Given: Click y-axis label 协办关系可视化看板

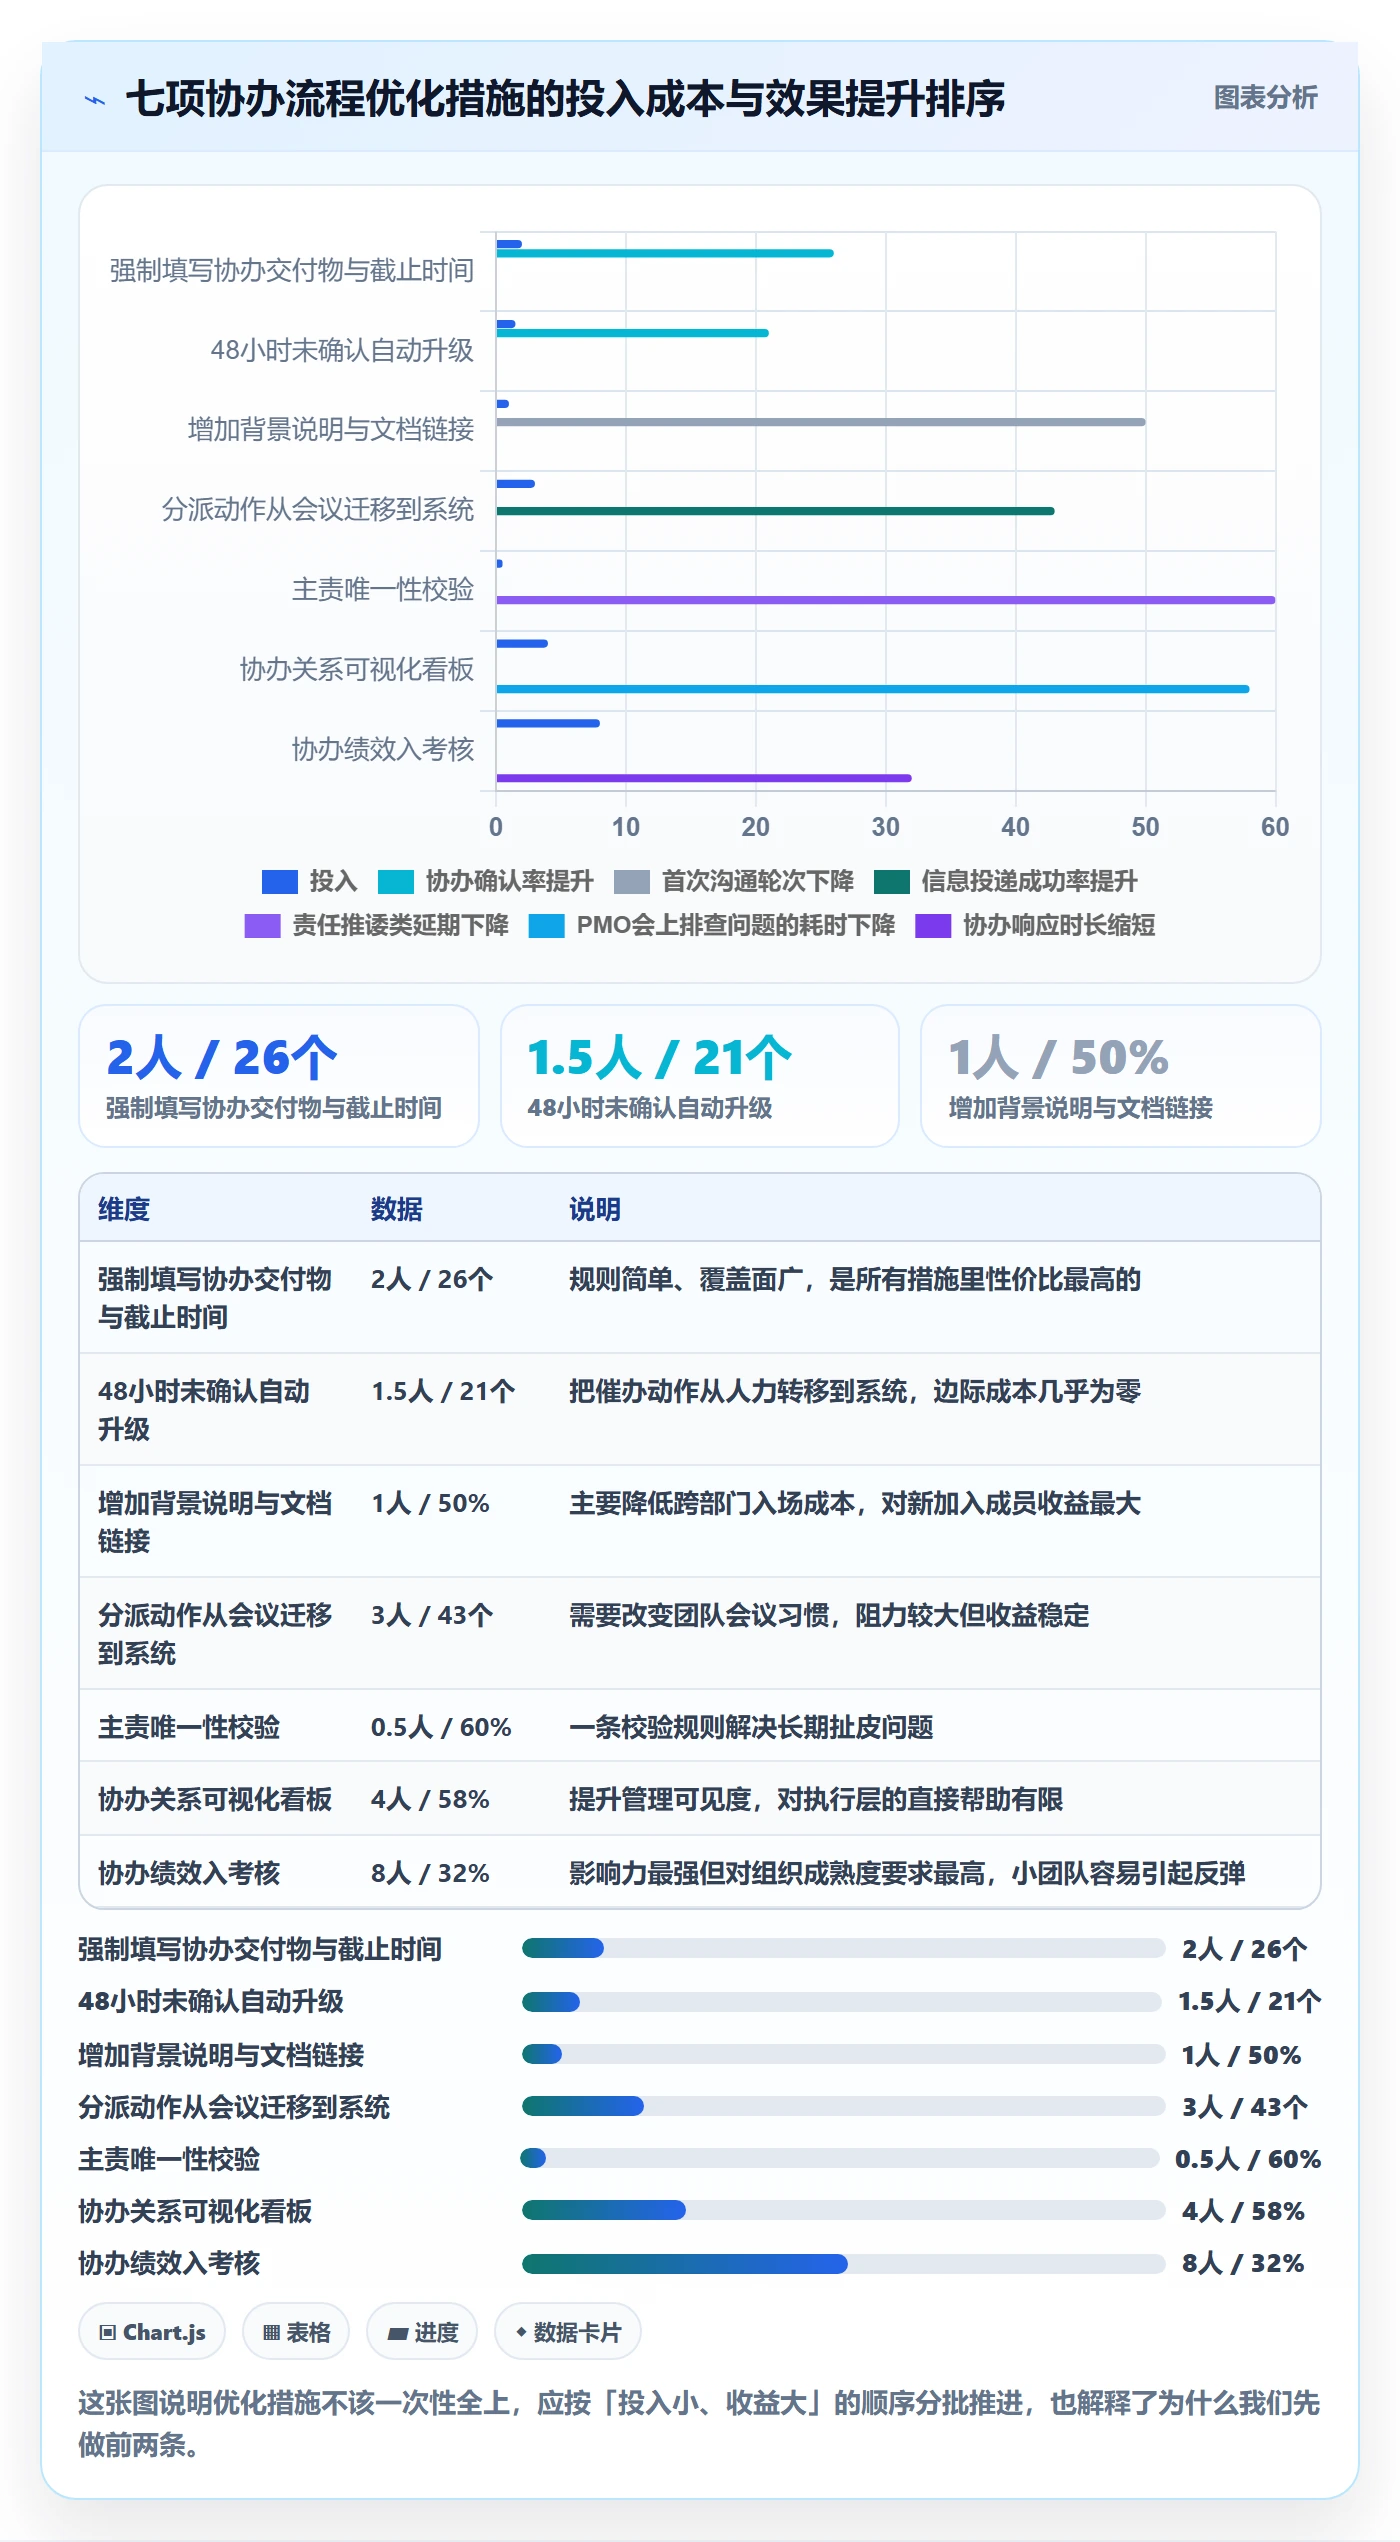Looking at the screenshot, I should [357, 669].
